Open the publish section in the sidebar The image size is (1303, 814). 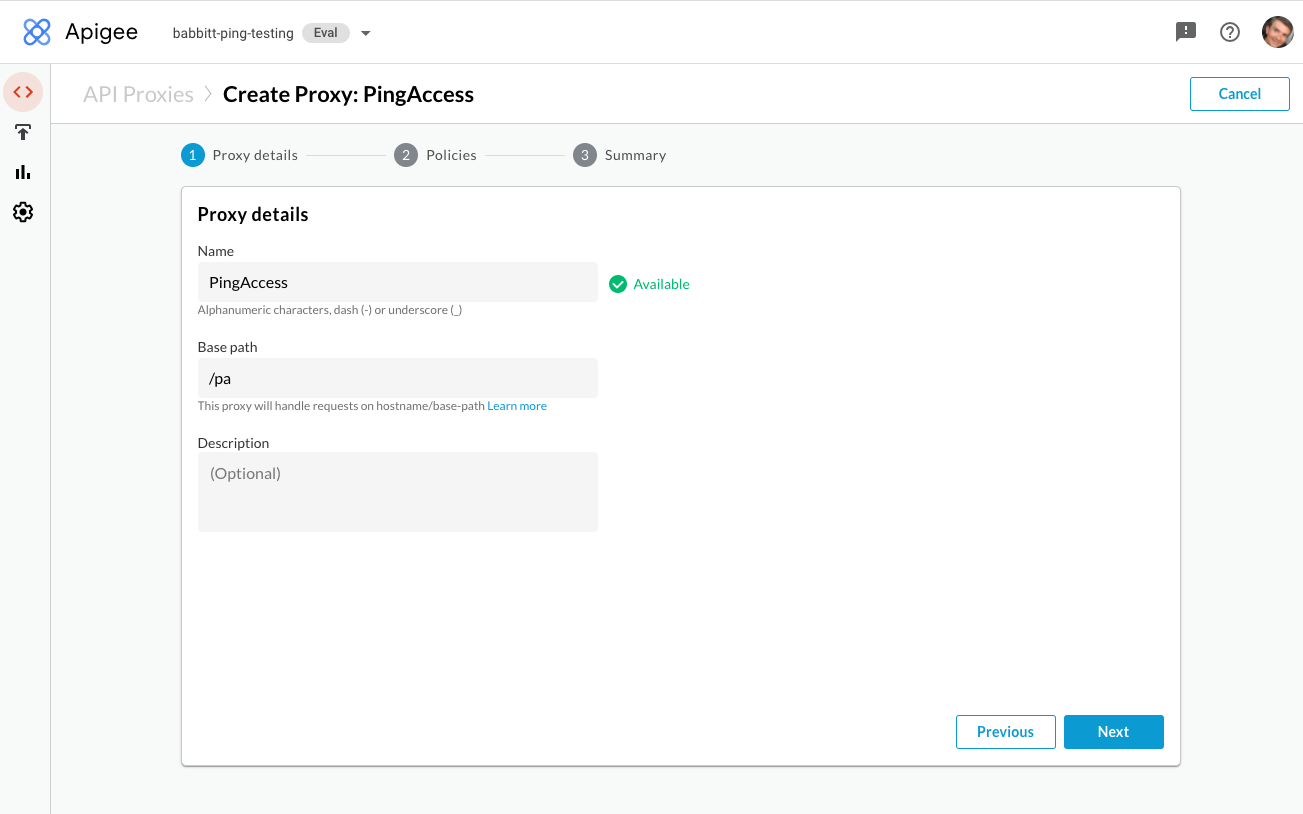pos(23,132)
